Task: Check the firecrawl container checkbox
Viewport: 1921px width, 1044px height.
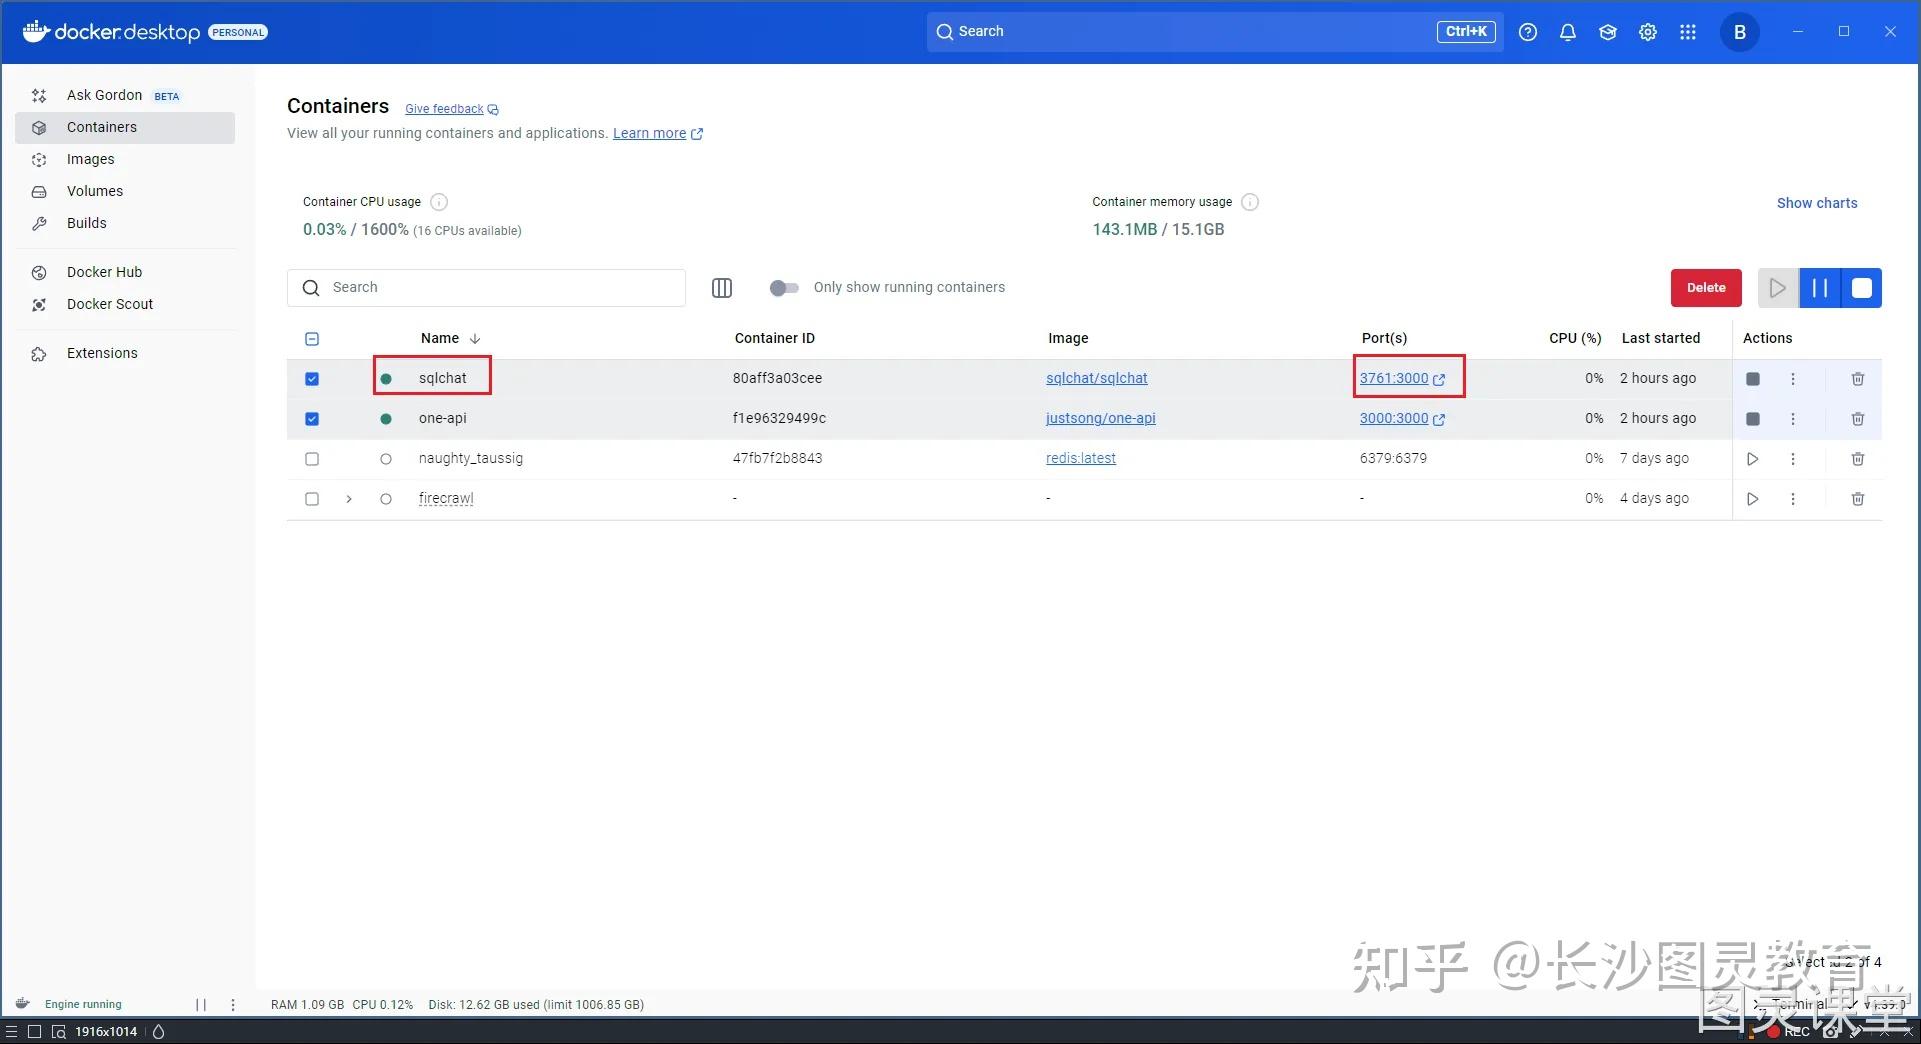Action: tap(311, 499)
